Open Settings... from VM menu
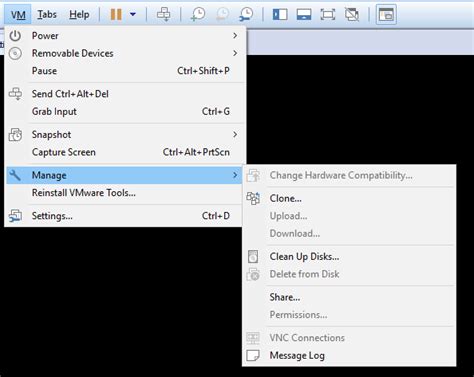 click(125, 216)
